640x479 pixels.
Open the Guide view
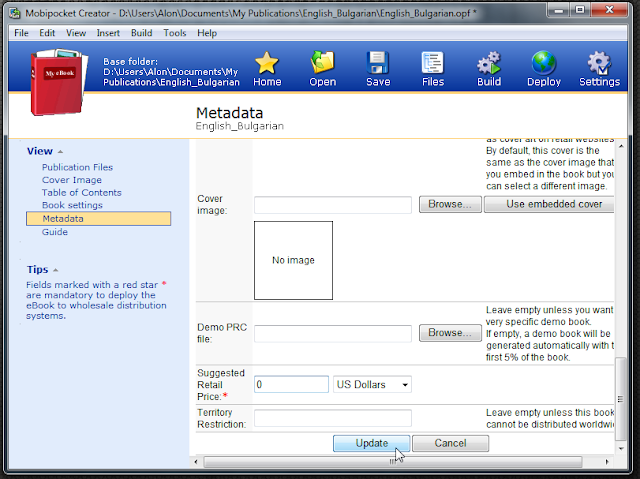(55, 232)
